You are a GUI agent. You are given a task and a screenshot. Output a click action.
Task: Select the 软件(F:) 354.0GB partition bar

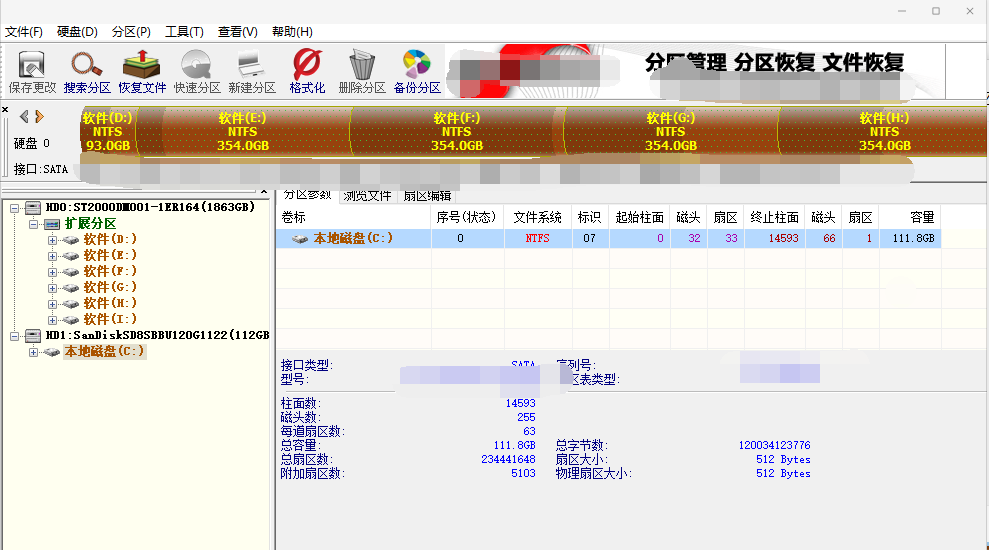[457, 131]
